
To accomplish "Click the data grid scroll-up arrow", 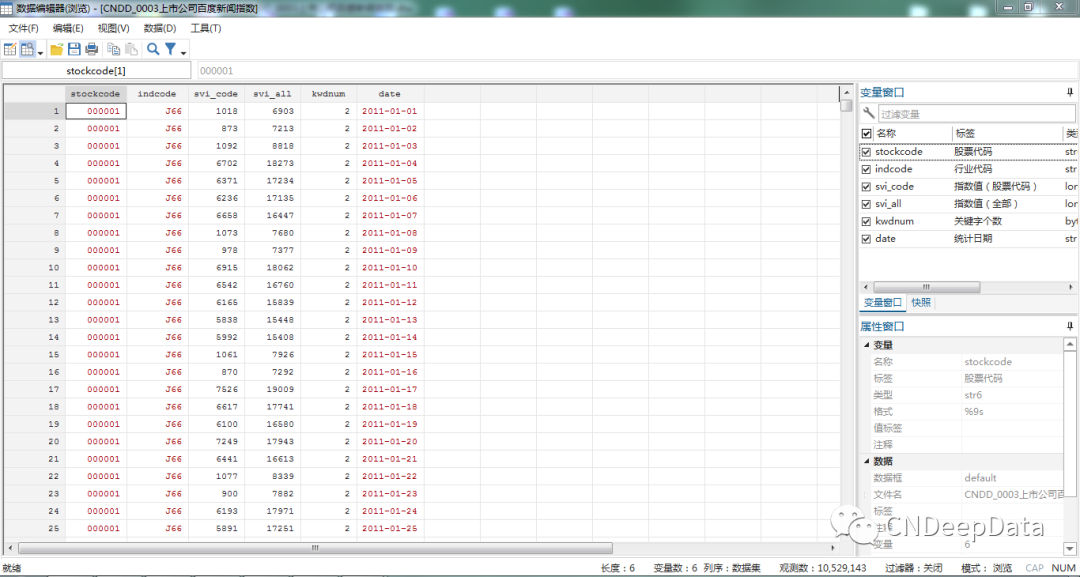I will coord(846,92).
